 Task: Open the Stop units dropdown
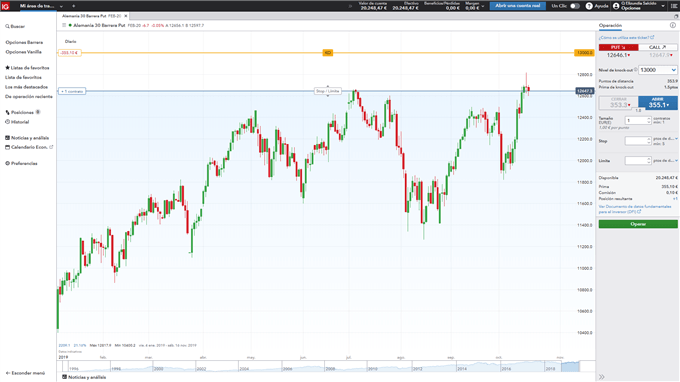tap(665, 139)
